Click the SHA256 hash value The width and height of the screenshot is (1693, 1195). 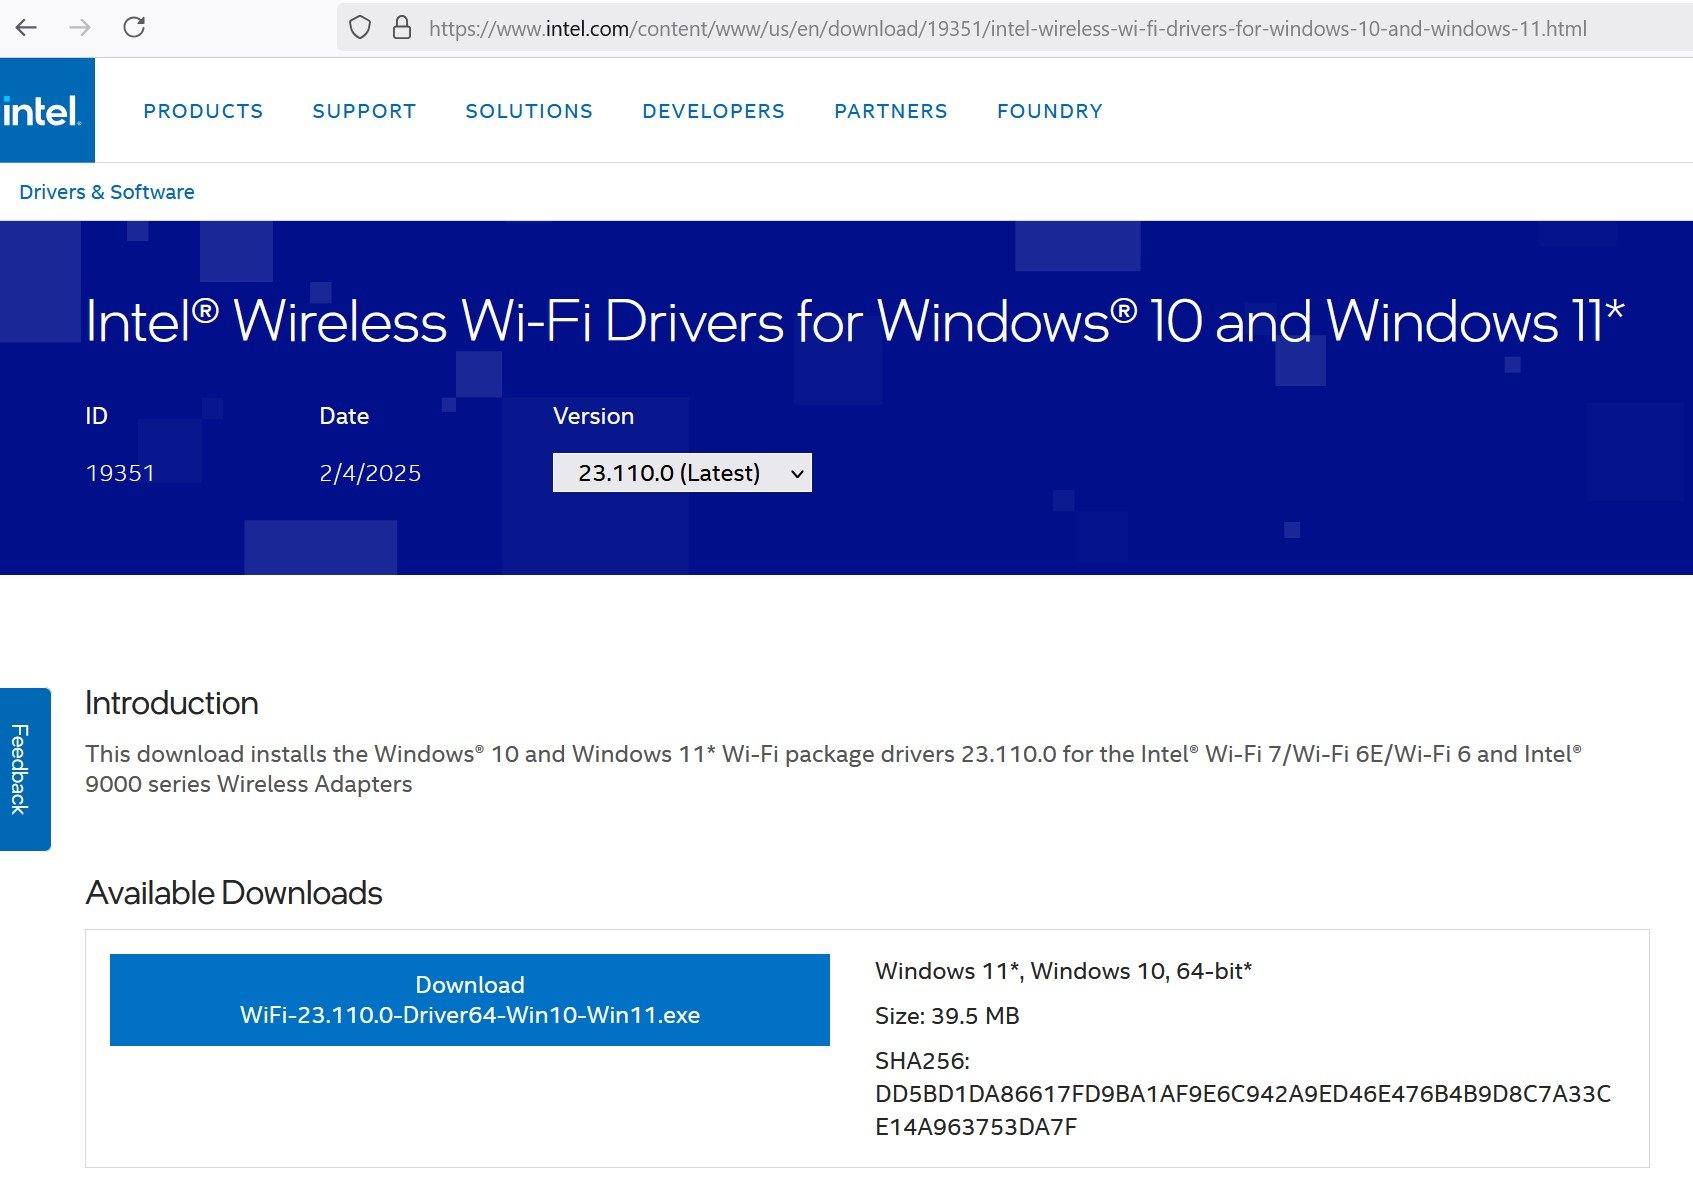click(1243, 1110)
